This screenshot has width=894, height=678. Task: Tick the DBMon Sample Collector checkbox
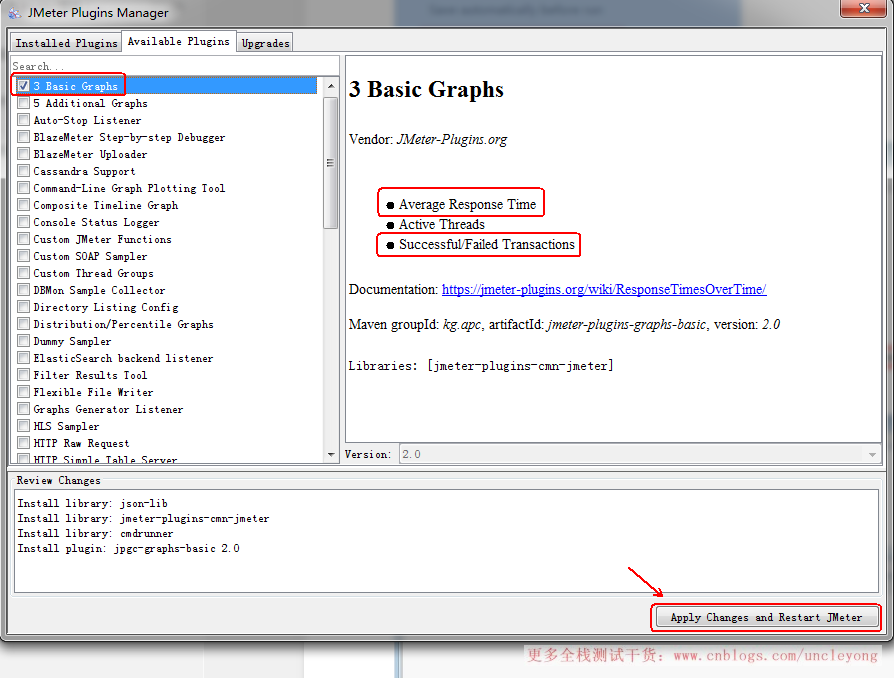pyautogui.click(x=23, y=290)
